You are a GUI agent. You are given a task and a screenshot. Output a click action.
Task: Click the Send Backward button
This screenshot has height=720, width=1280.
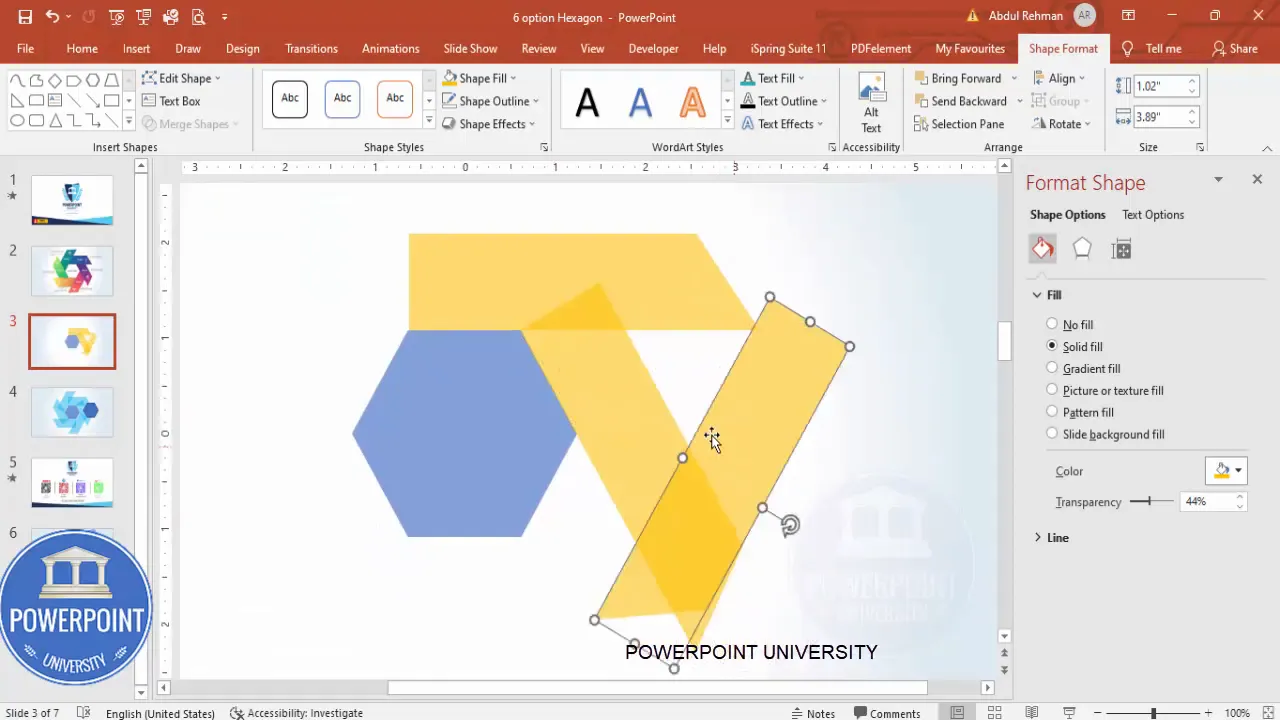[x=961, y=101]
